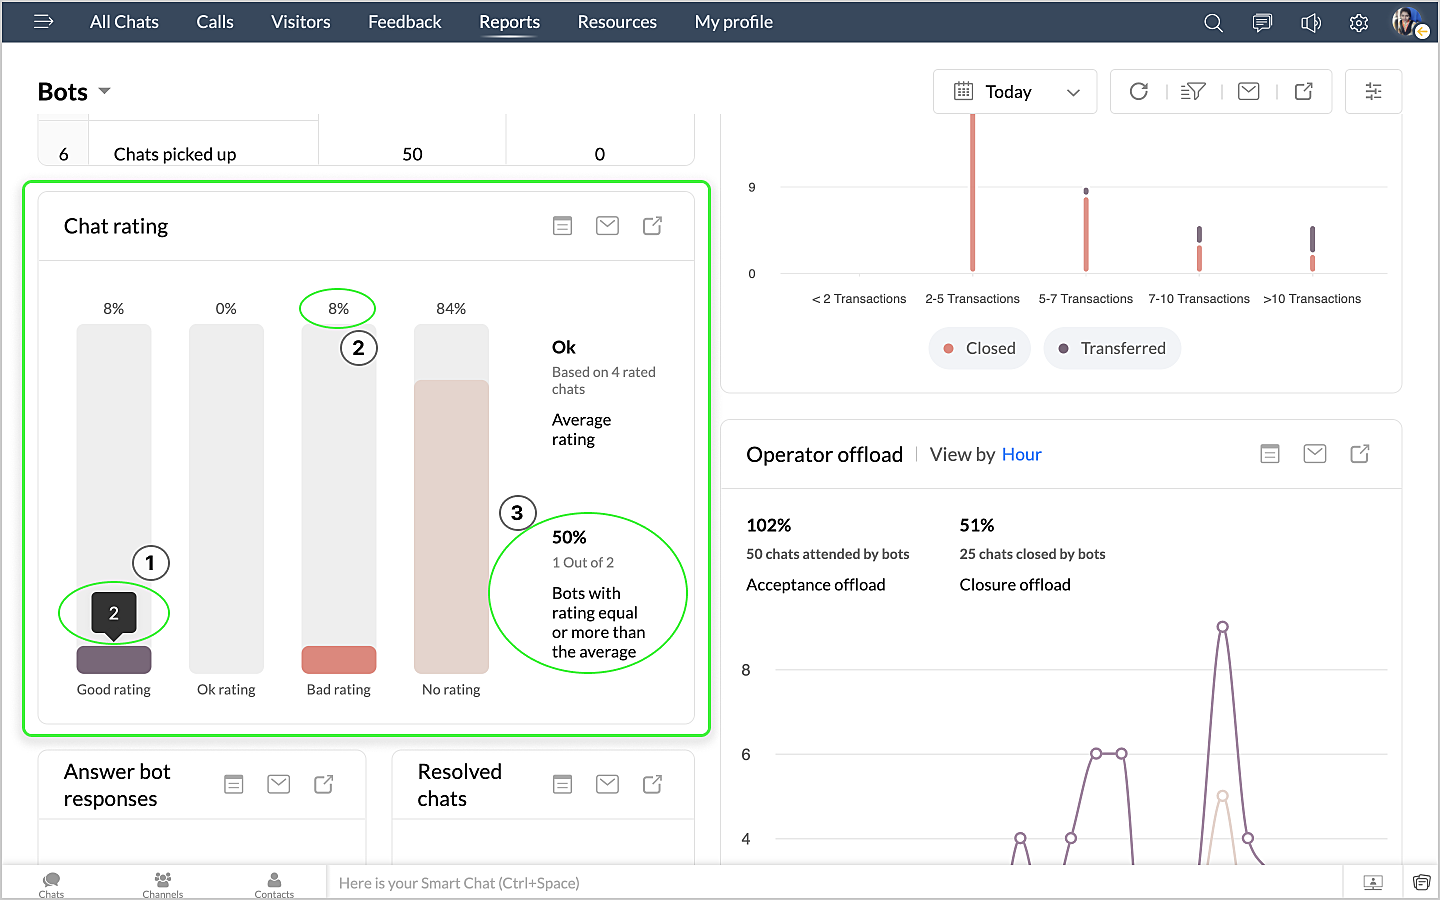Open the Feedback tab
Viewport: 1440px width, 900px height.
(404, 22)
